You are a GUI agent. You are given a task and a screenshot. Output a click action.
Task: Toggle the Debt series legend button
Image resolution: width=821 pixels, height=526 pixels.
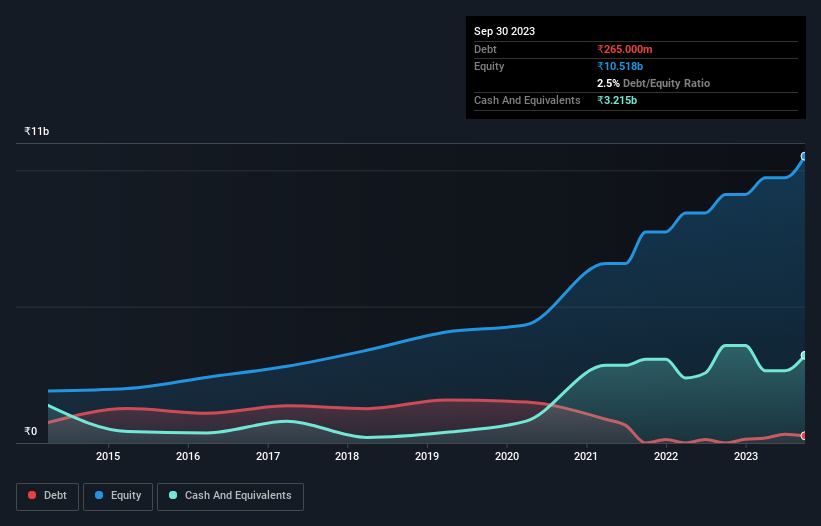(x=47, y=496)
